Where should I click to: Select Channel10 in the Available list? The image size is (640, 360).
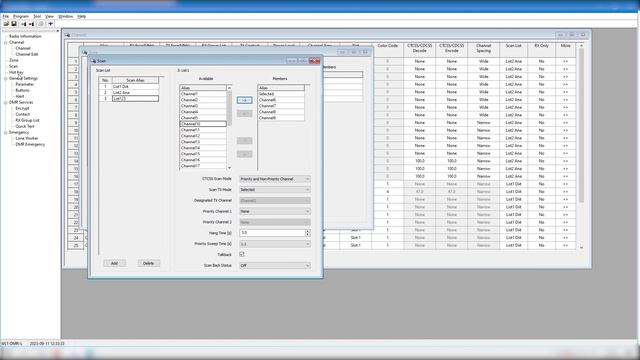coord(203,124)
